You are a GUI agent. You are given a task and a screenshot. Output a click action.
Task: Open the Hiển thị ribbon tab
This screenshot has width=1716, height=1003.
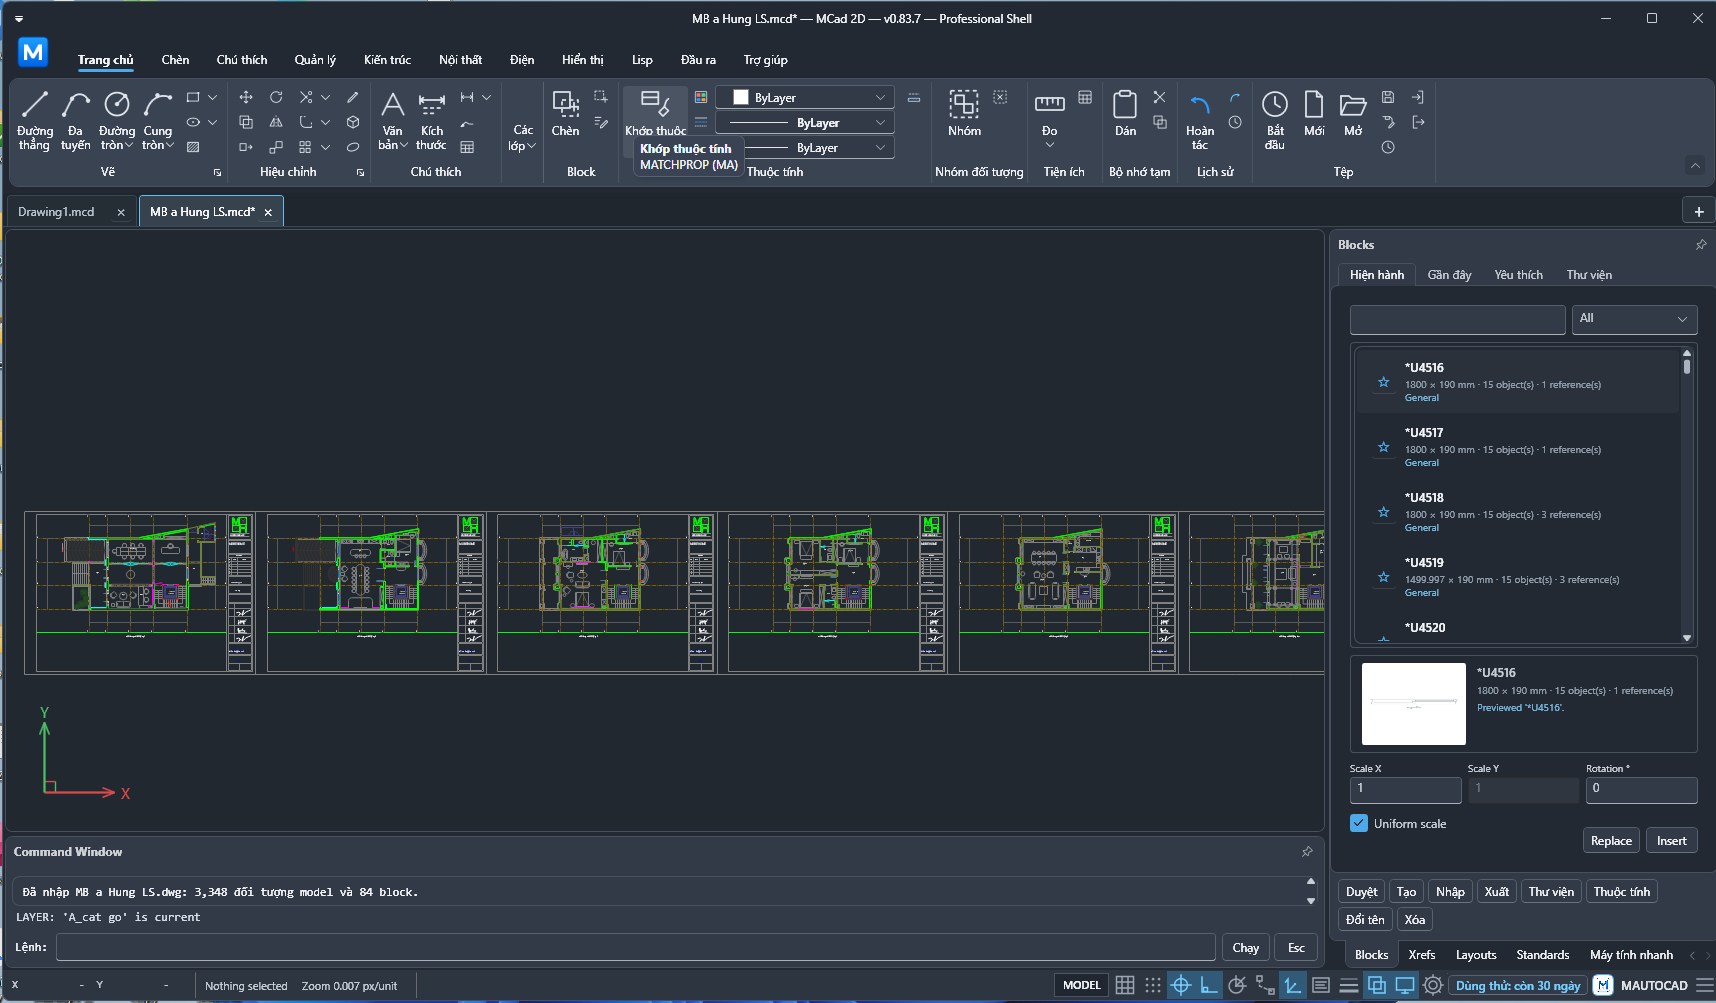pos(582,60)
